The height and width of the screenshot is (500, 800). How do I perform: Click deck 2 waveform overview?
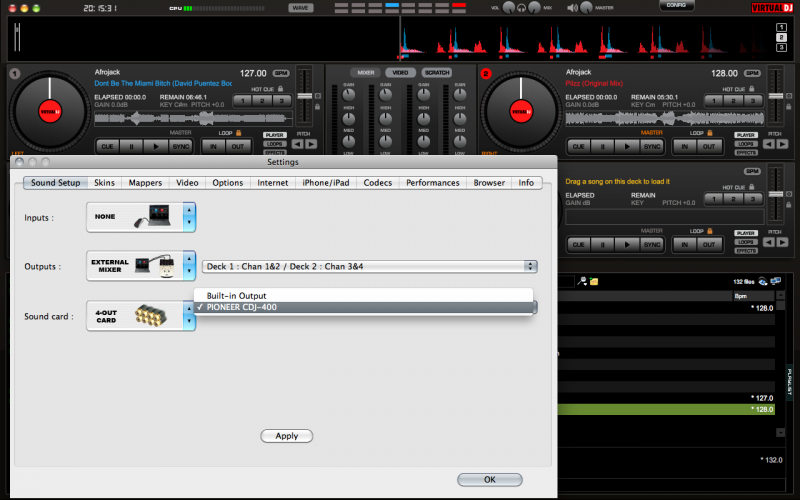pyautogui.click(x=665, y=118)
